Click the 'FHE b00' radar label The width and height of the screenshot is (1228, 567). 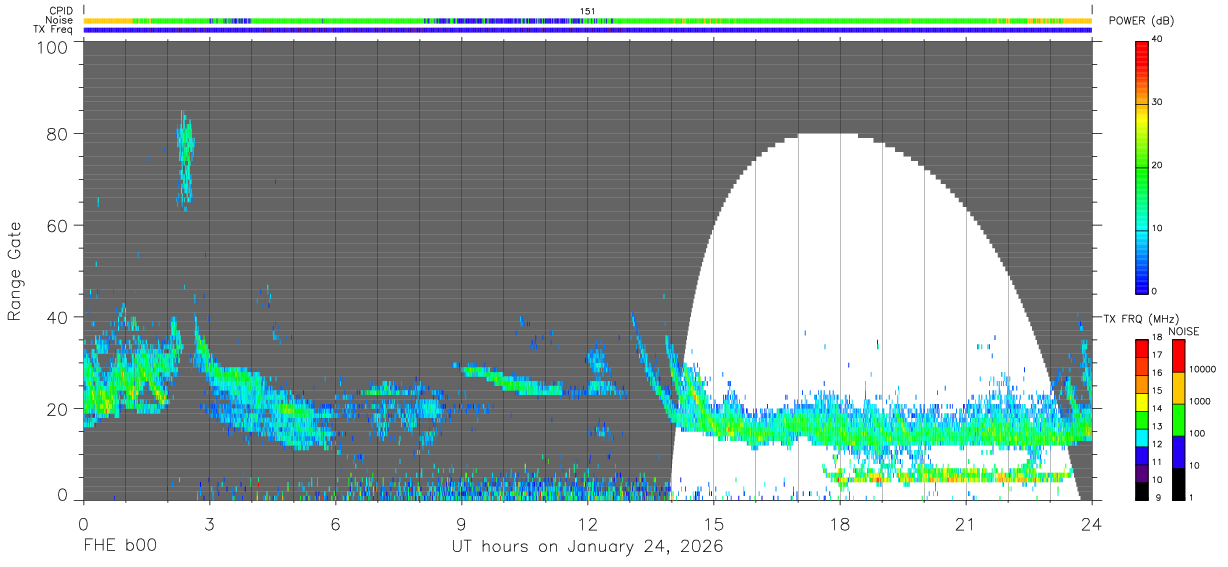pyautogui.click(x=118, y=547)
